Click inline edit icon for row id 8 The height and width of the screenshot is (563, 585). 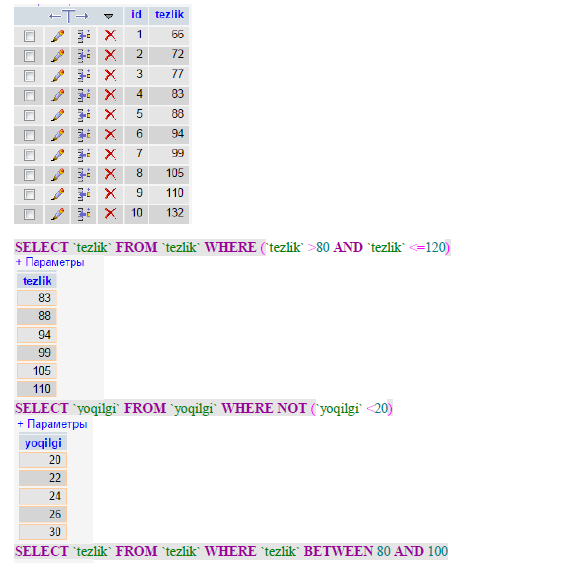coord(84,174)
